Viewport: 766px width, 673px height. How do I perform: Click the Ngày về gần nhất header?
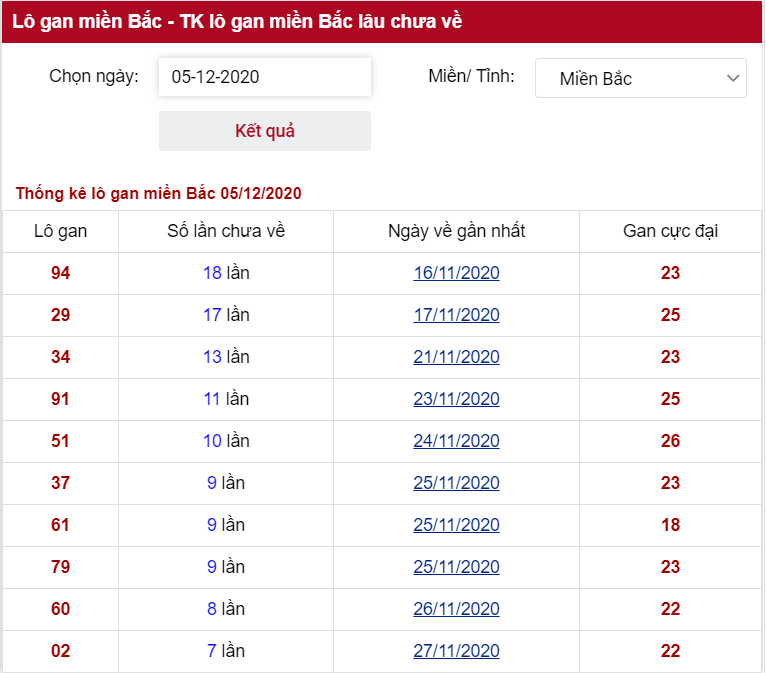pos(456,231)
